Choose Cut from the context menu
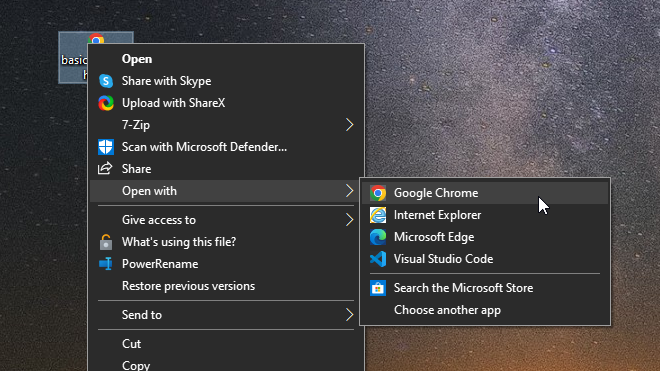This screenshot has height=371, width=660. pos(226,344)
